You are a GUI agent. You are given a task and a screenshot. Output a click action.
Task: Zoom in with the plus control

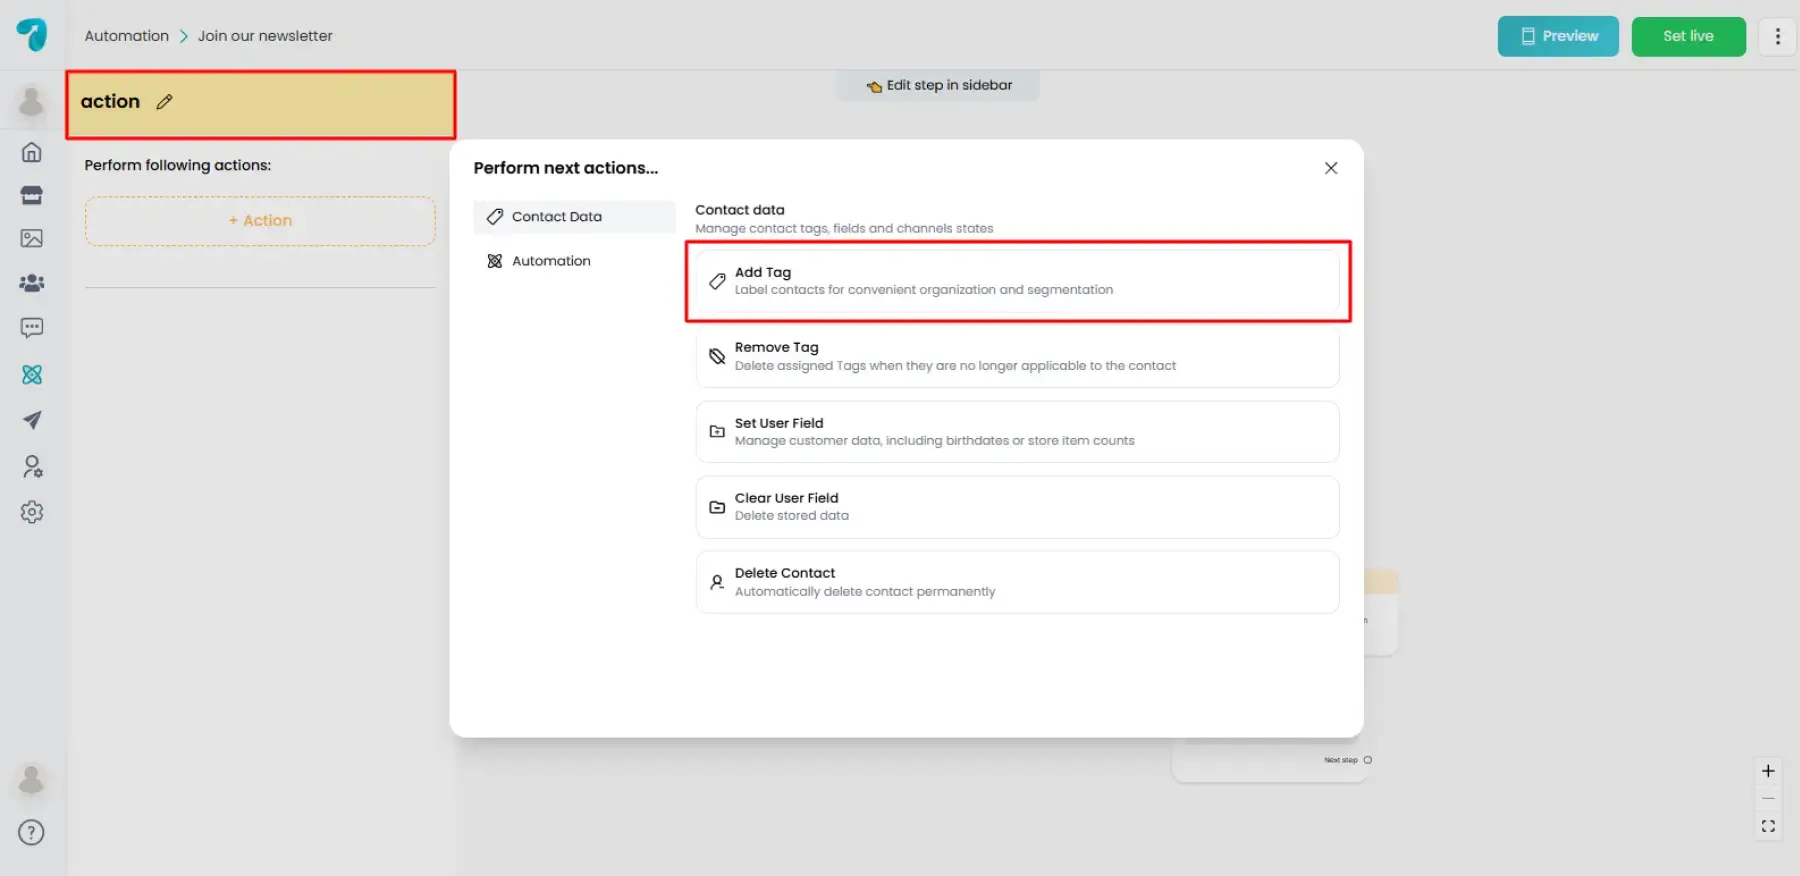[x=1767, y=771]
